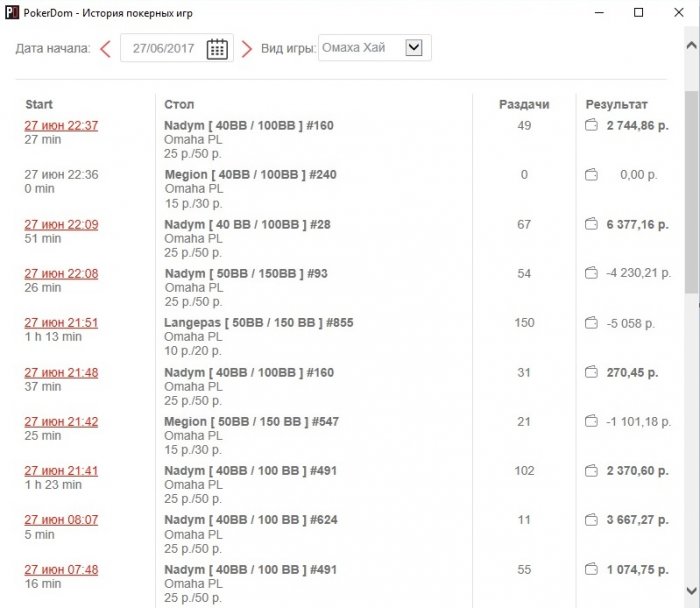Click the Вид игры combo box field
The image size is (700, 608).
coord(375,47)
